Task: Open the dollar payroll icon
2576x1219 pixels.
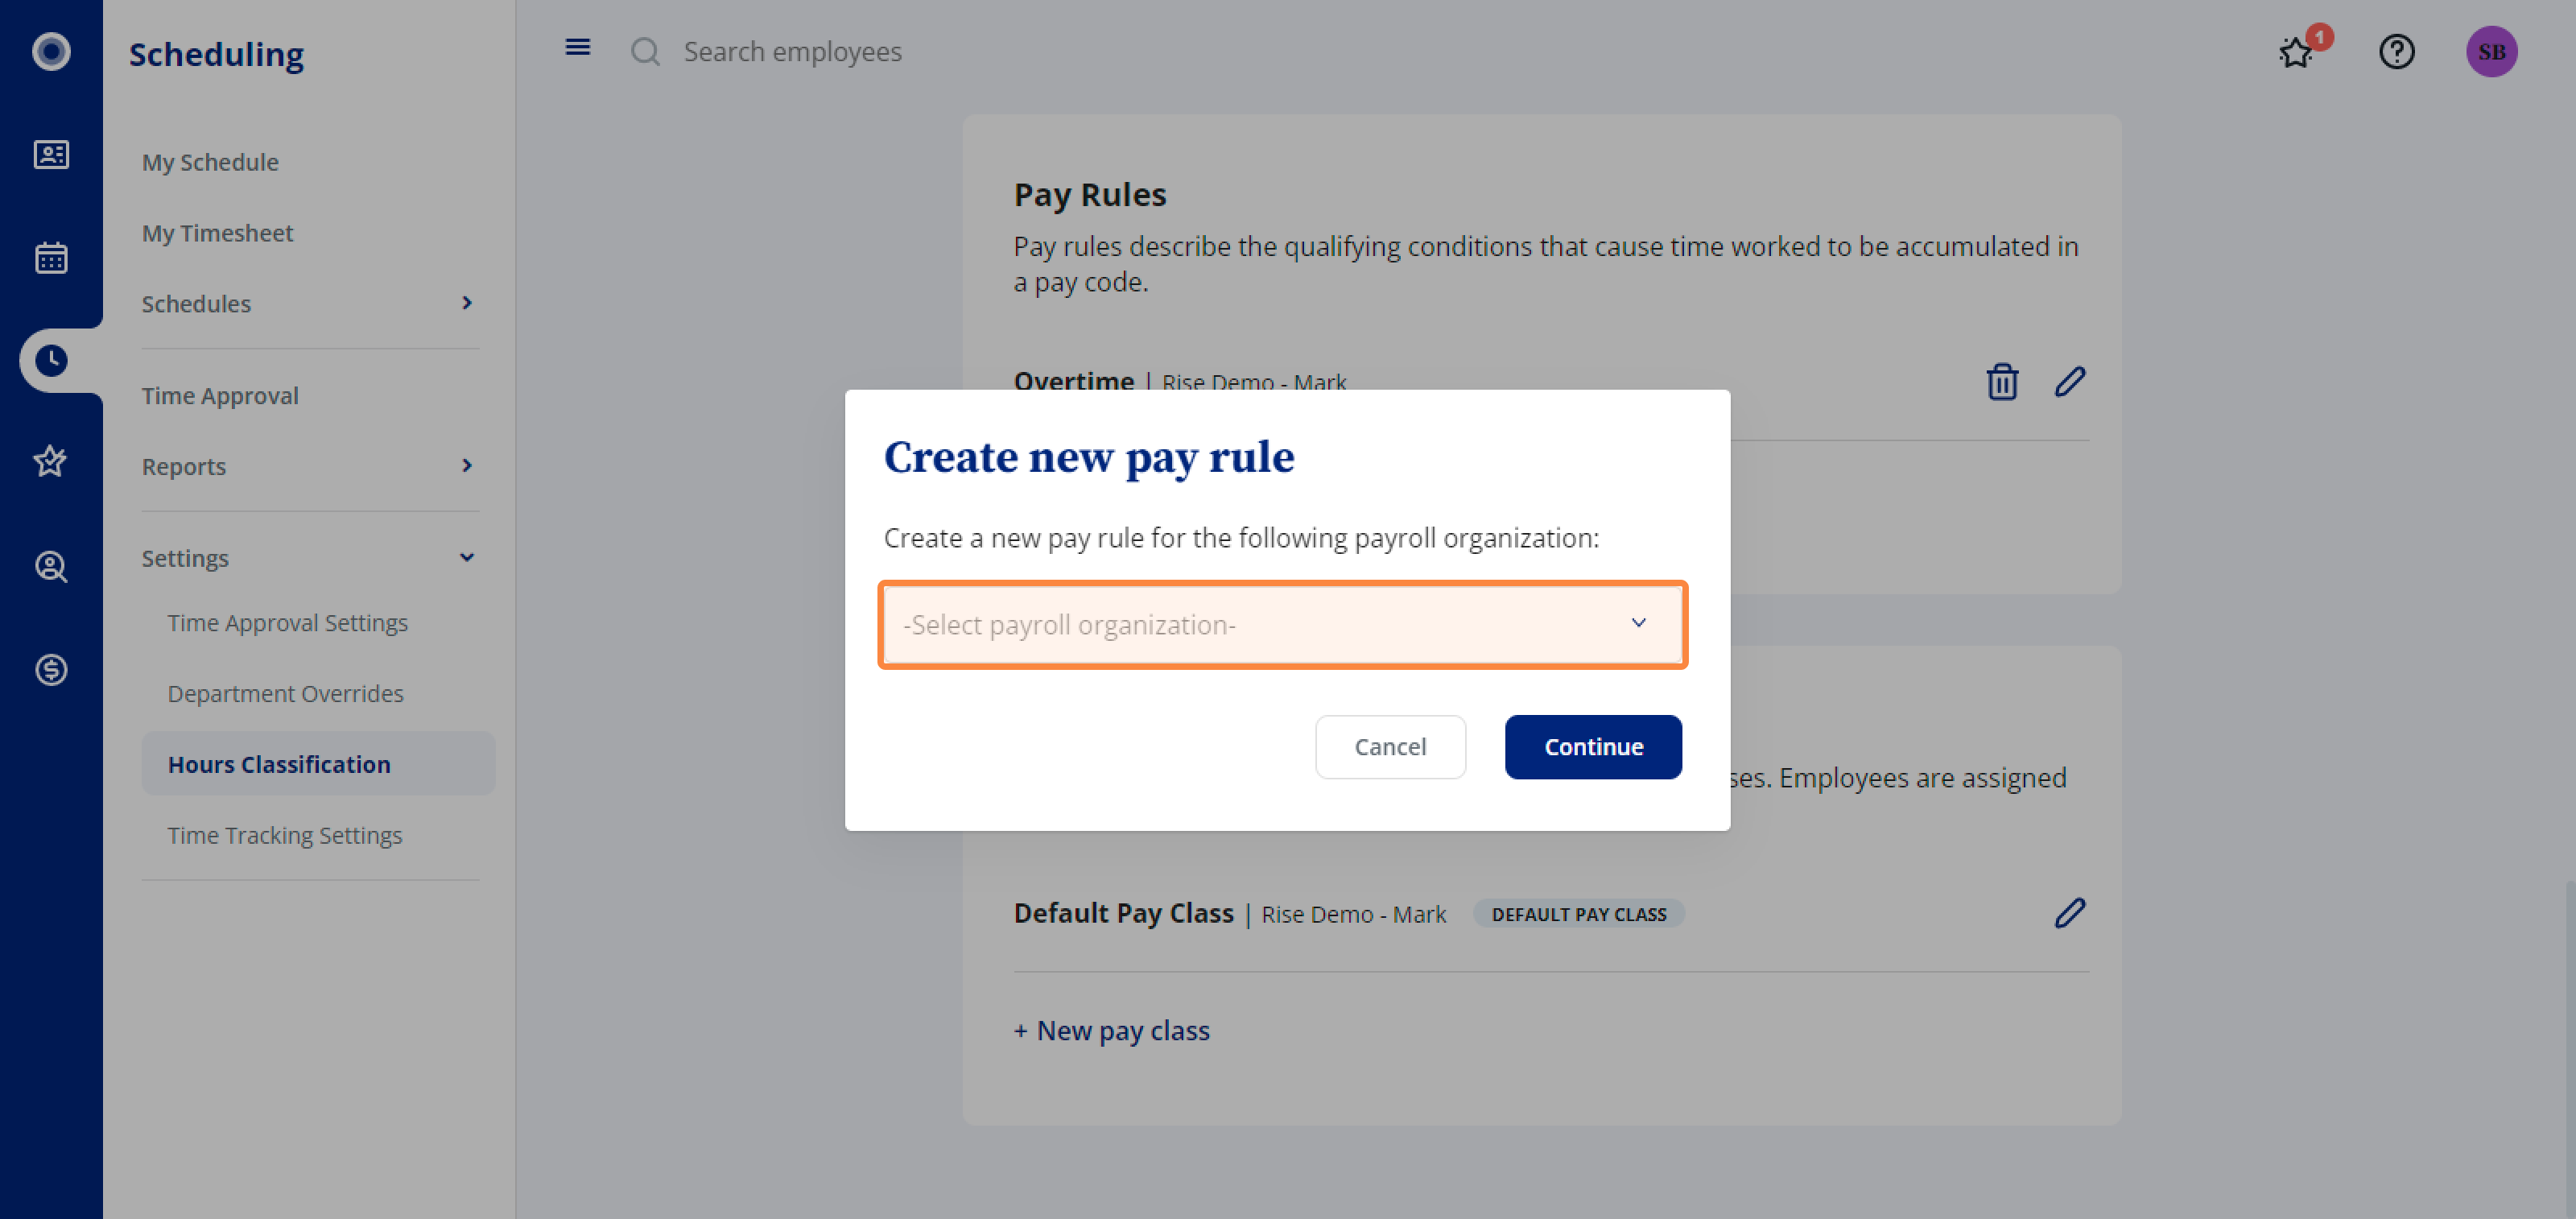Action: coord(51,669)
